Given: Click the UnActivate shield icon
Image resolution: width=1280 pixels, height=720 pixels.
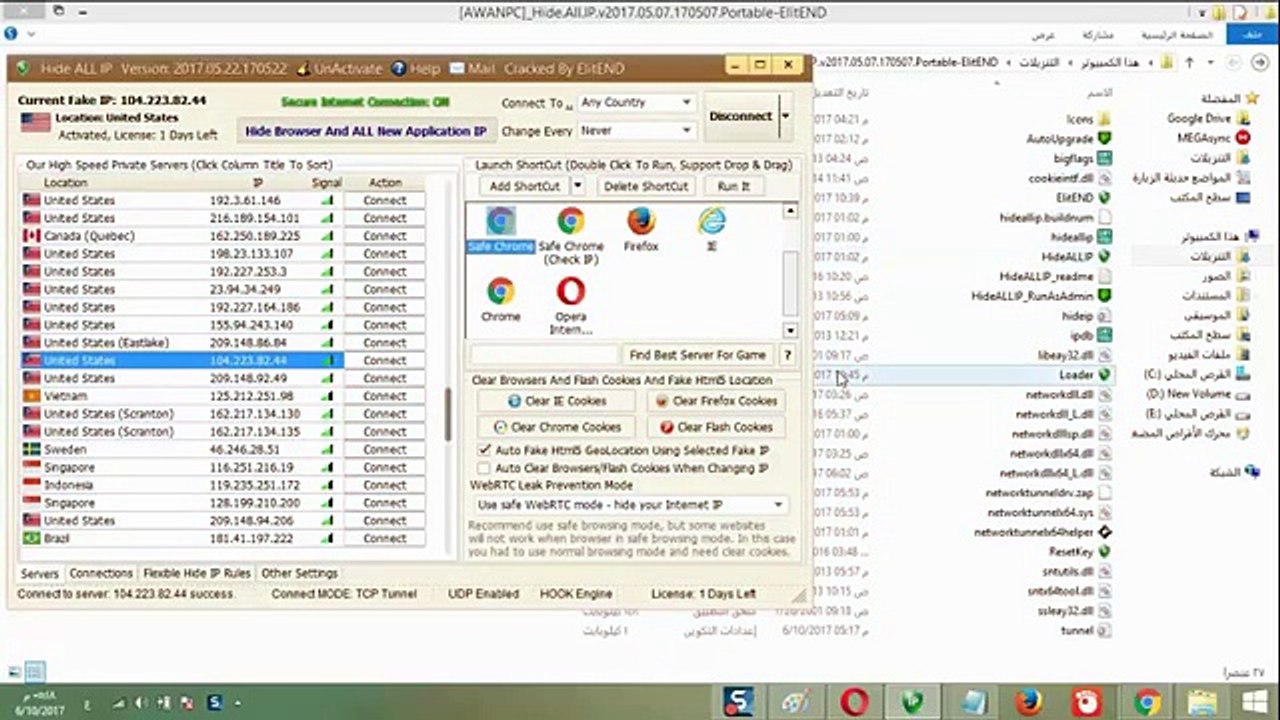Looking at the screenshot, I should point(302,69).
